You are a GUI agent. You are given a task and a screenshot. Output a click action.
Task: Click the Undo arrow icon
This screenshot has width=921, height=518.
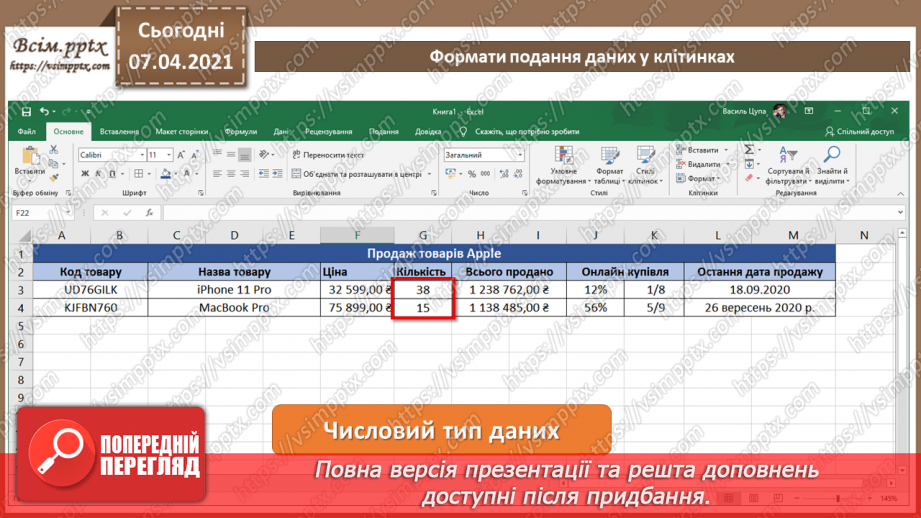[45, 111]
